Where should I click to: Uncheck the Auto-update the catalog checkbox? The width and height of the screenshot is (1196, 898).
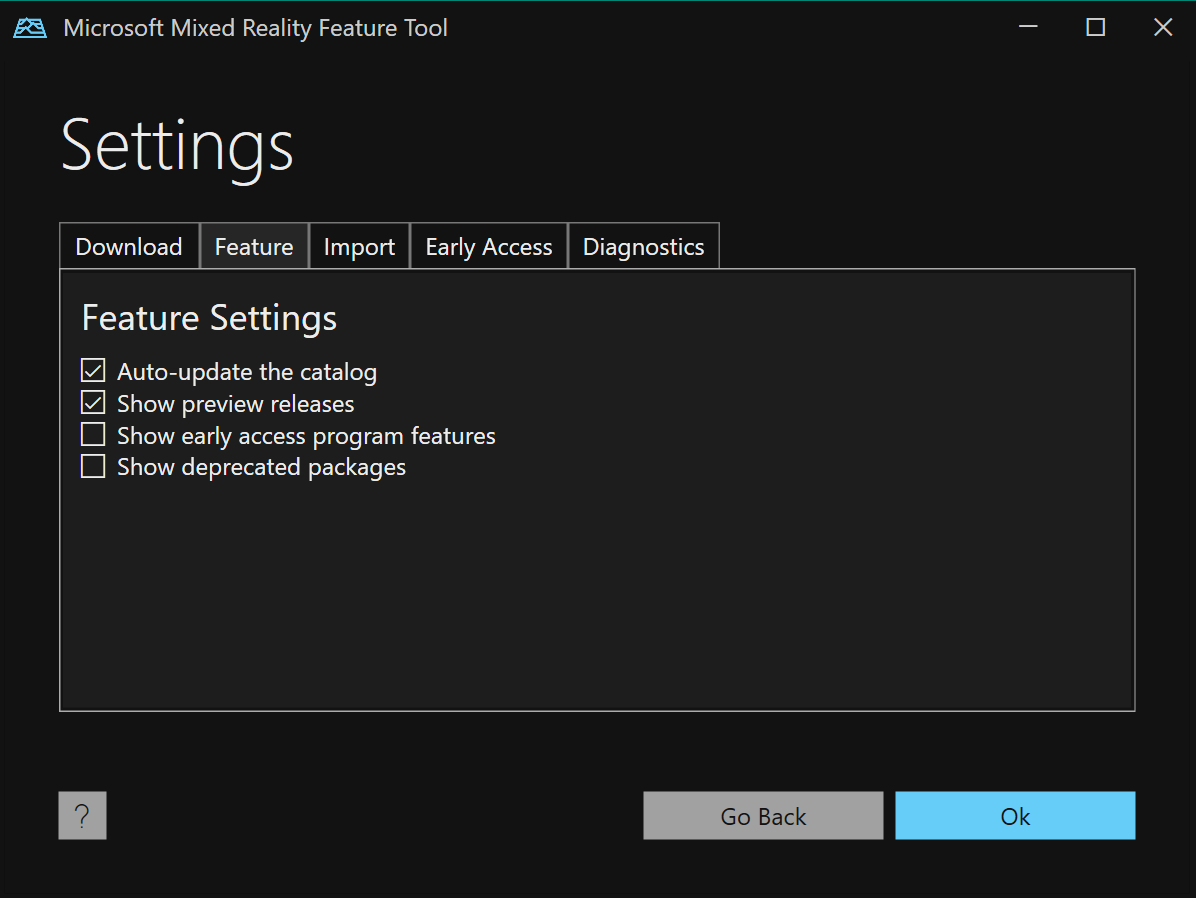[x=93, y=371]
